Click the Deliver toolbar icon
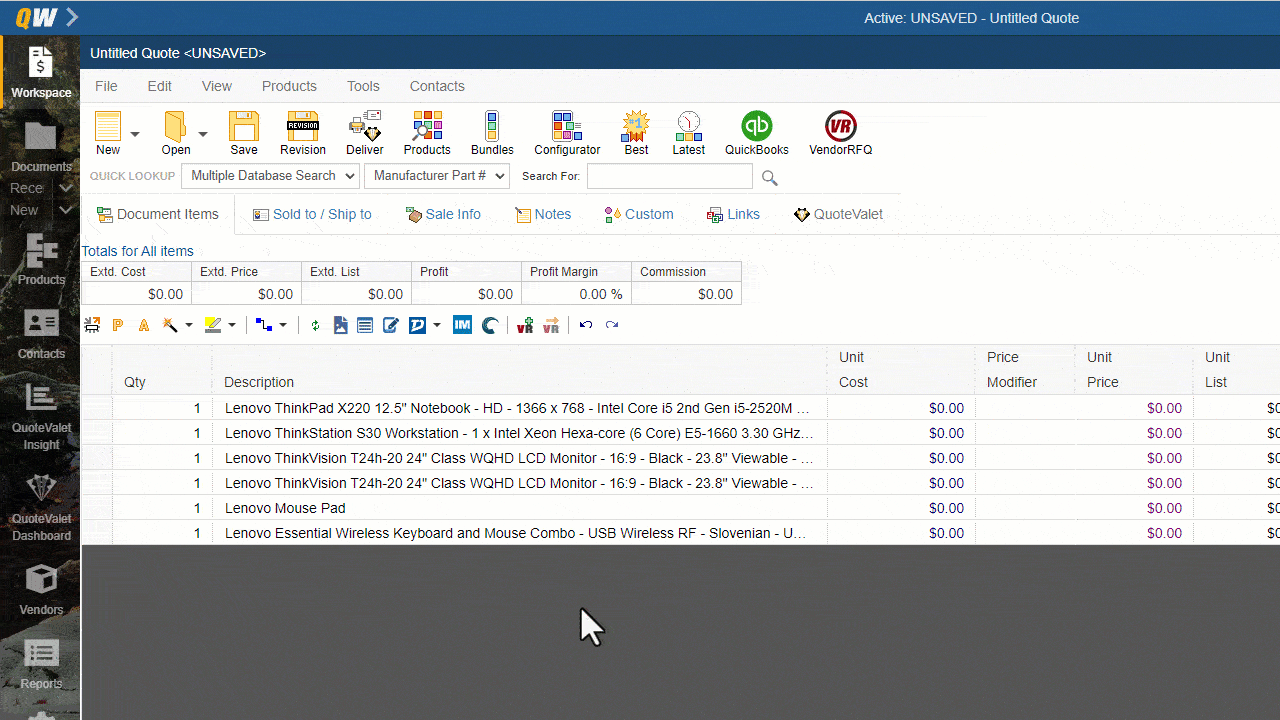The width and height of the screenshot is (1280, 720). (364, 132)
